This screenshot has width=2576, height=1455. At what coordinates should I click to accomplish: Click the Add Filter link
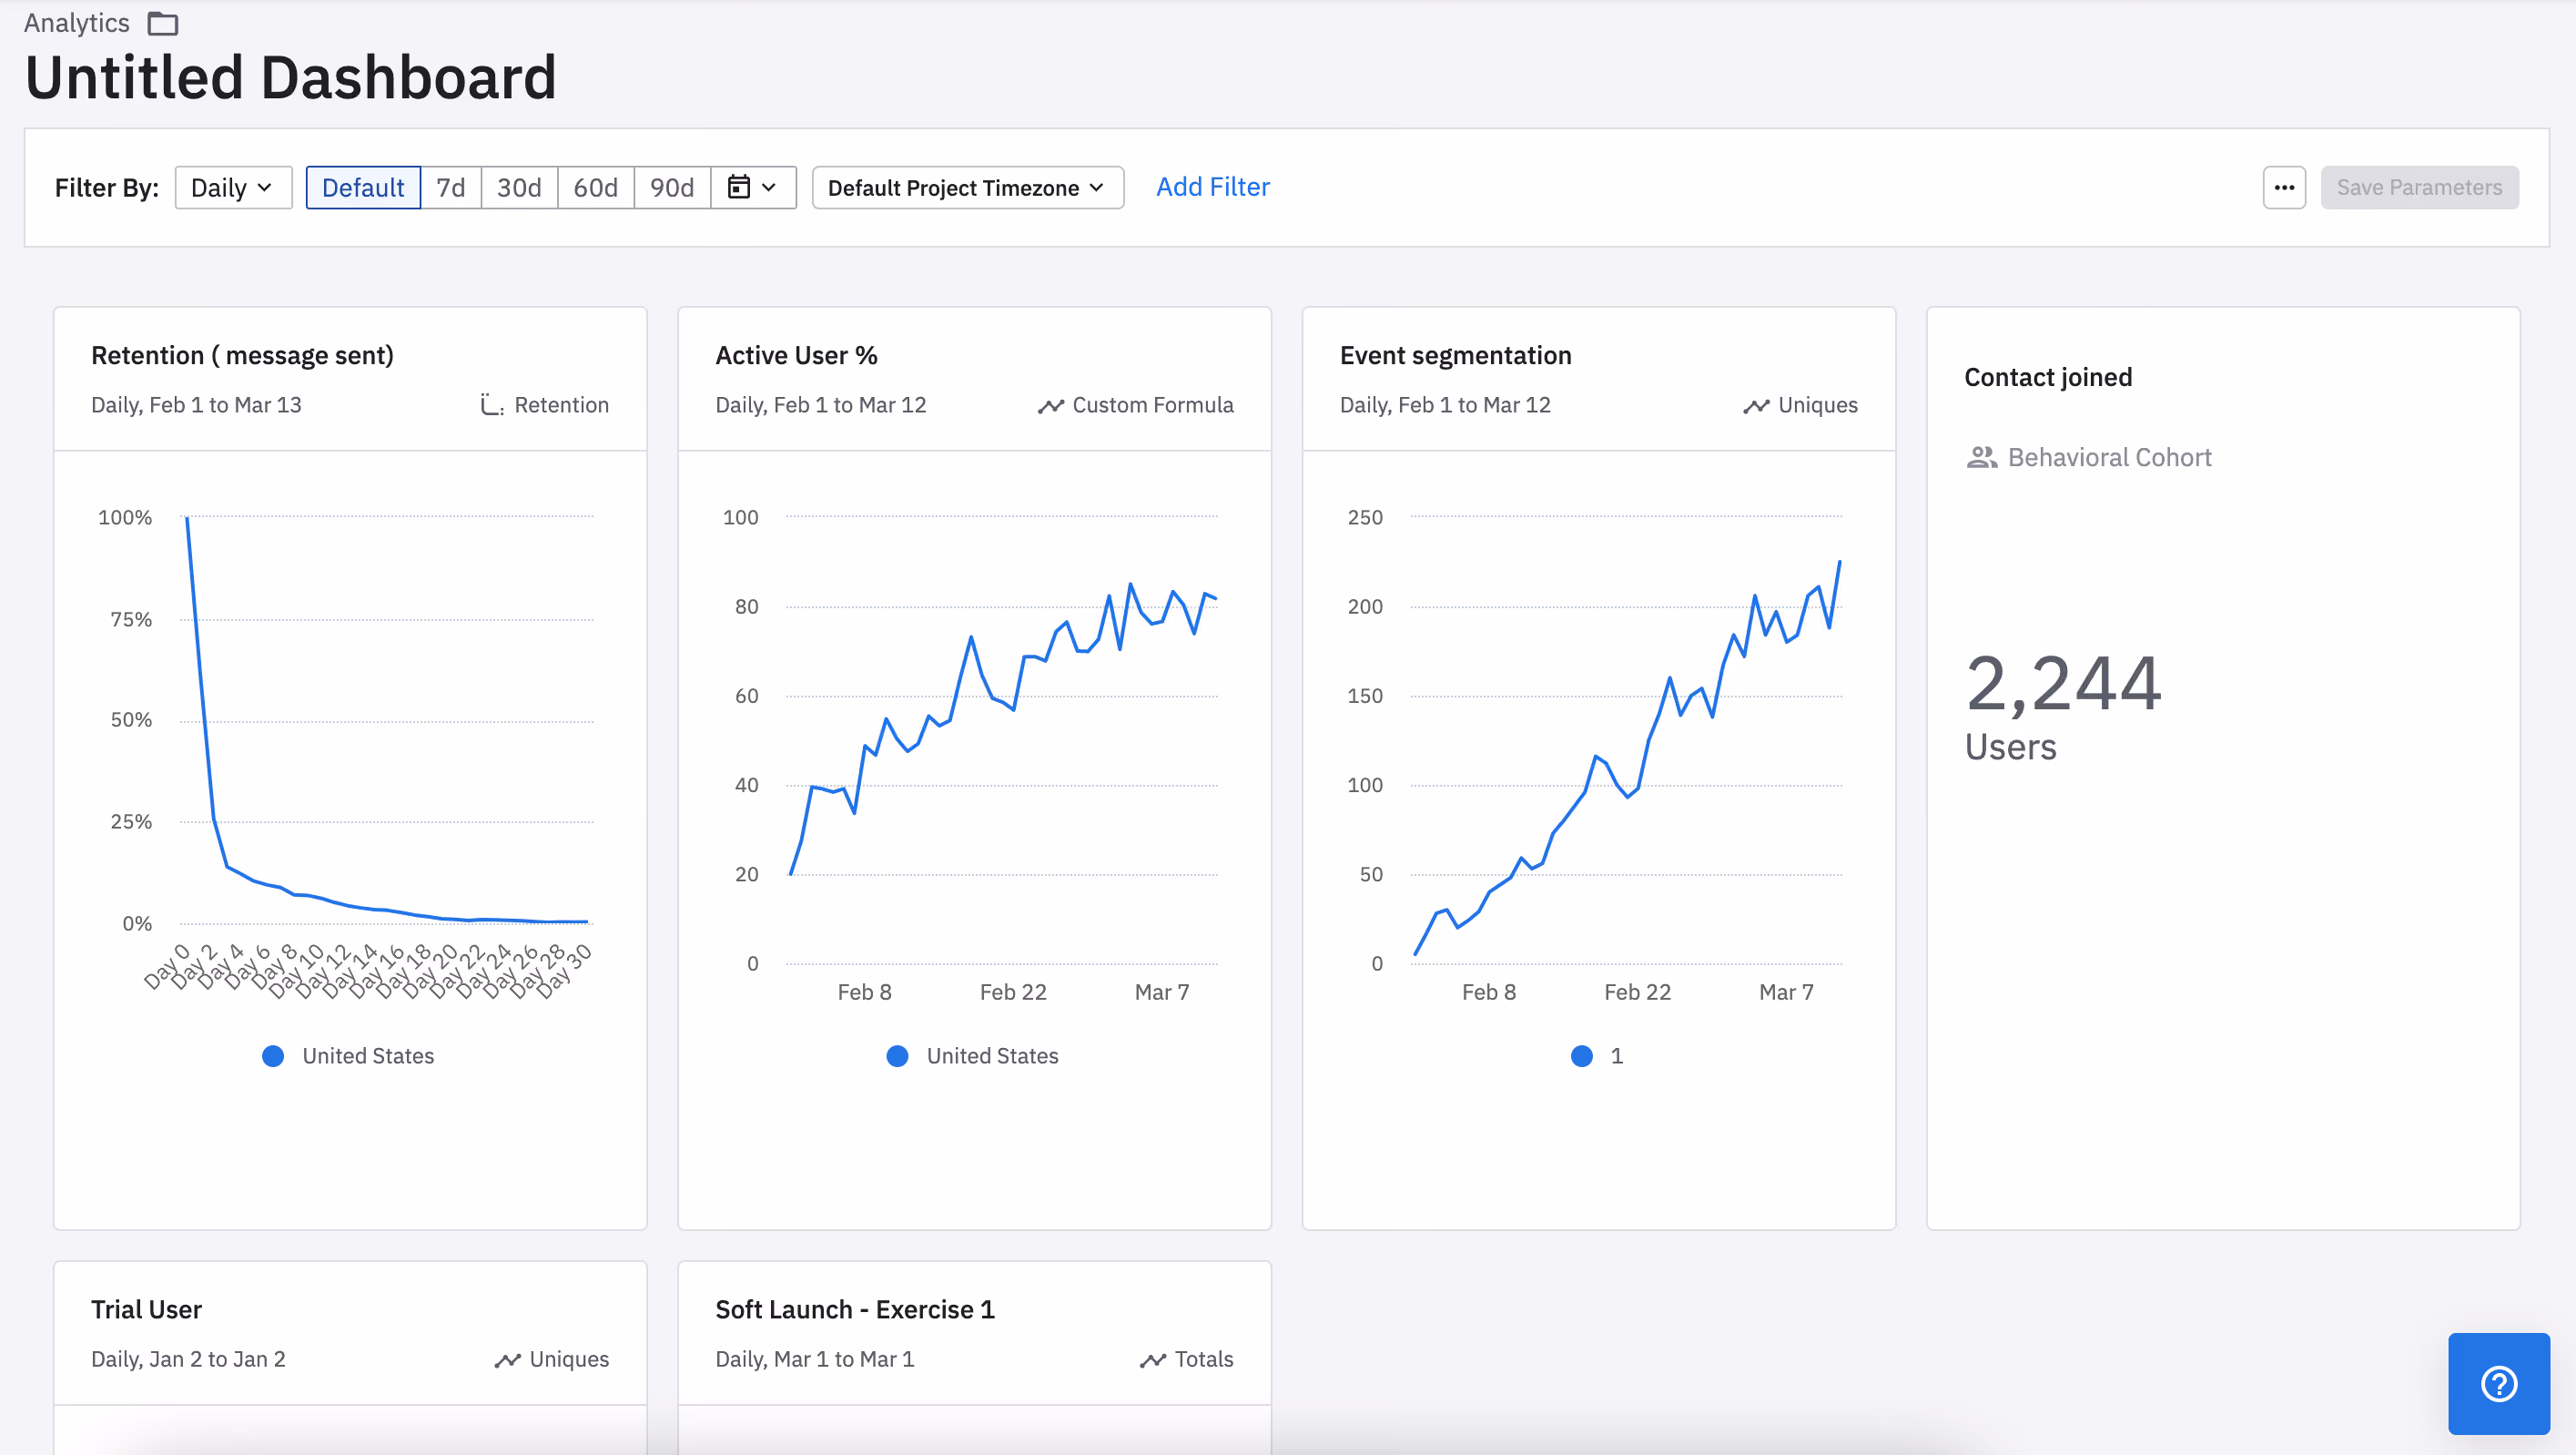pos(1212,187)
